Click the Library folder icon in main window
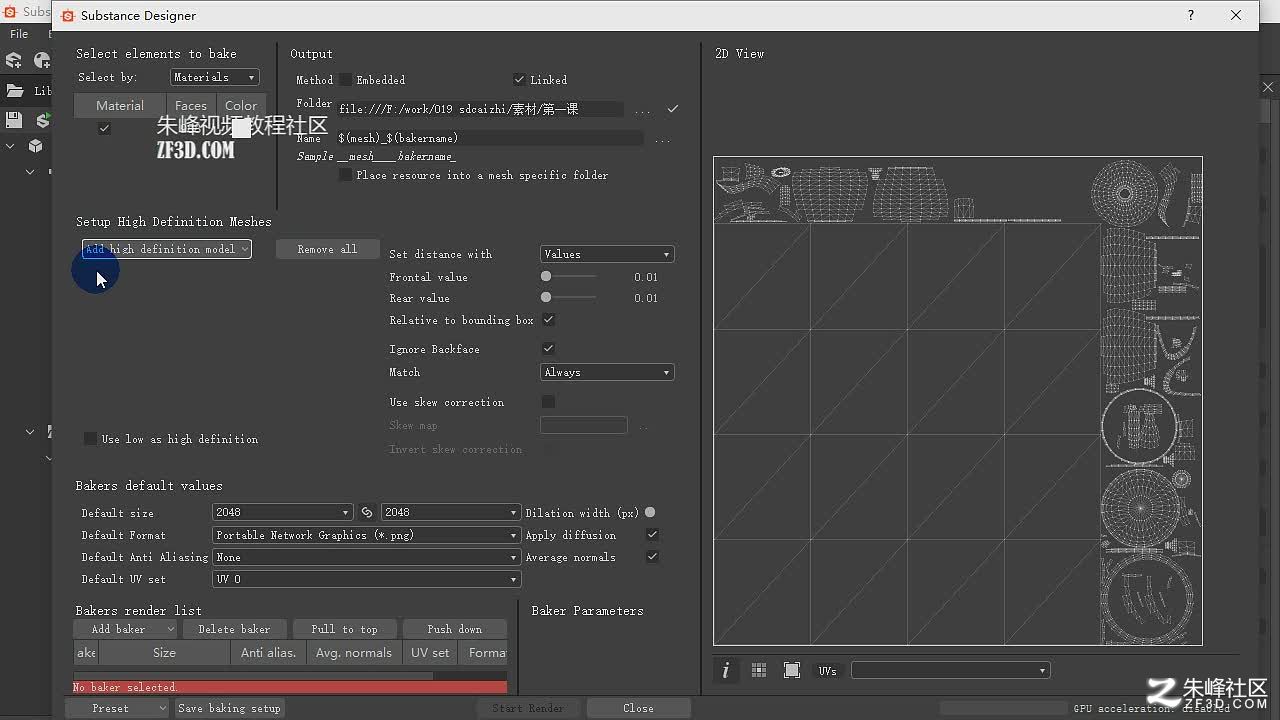The image size is (1280, 720). 15,90
